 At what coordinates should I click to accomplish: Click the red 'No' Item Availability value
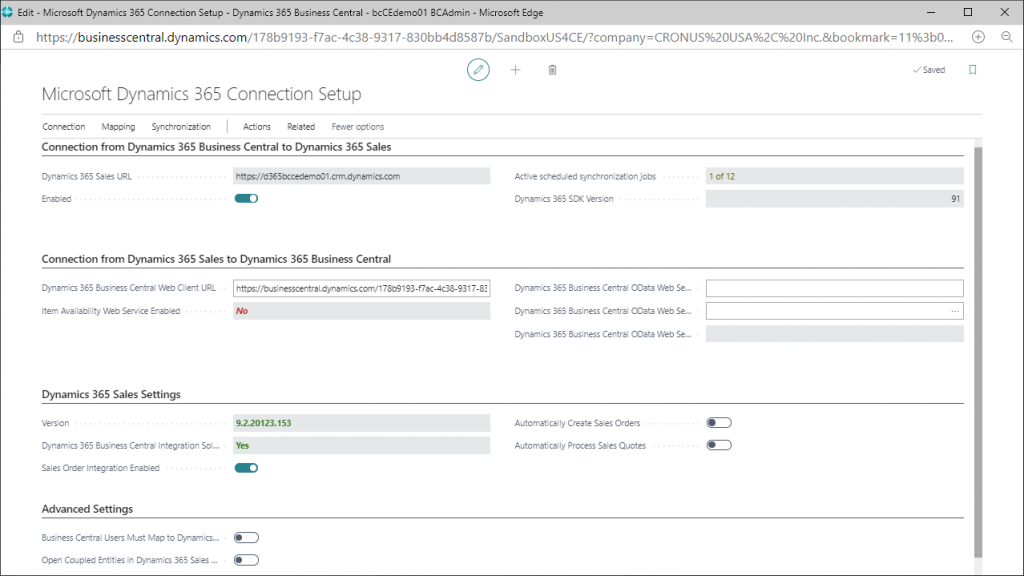[x=242, y=311]
